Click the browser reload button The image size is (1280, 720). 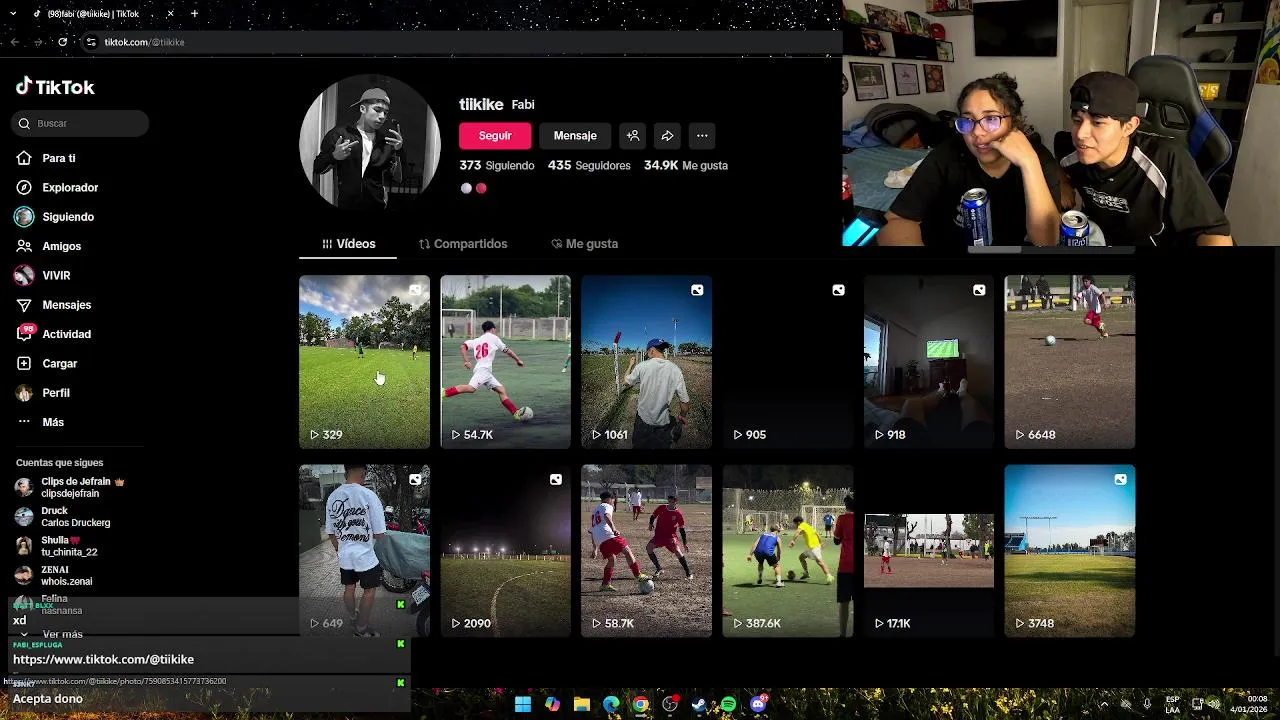click(x=62, y=42)
